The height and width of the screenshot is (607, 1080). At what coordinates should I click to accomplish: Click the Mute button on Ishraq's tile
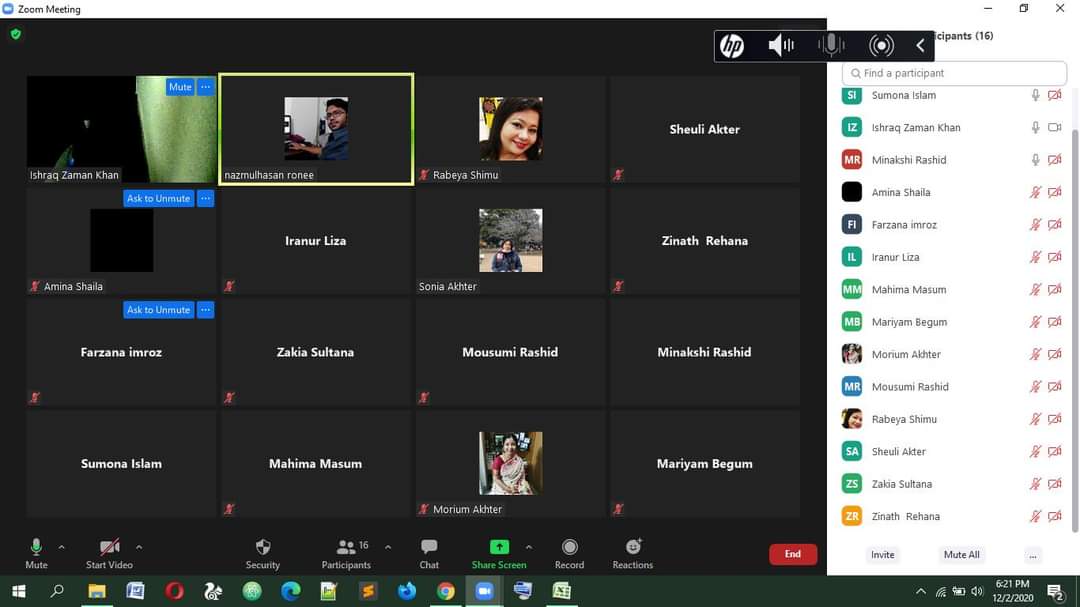tap(180, 87)
